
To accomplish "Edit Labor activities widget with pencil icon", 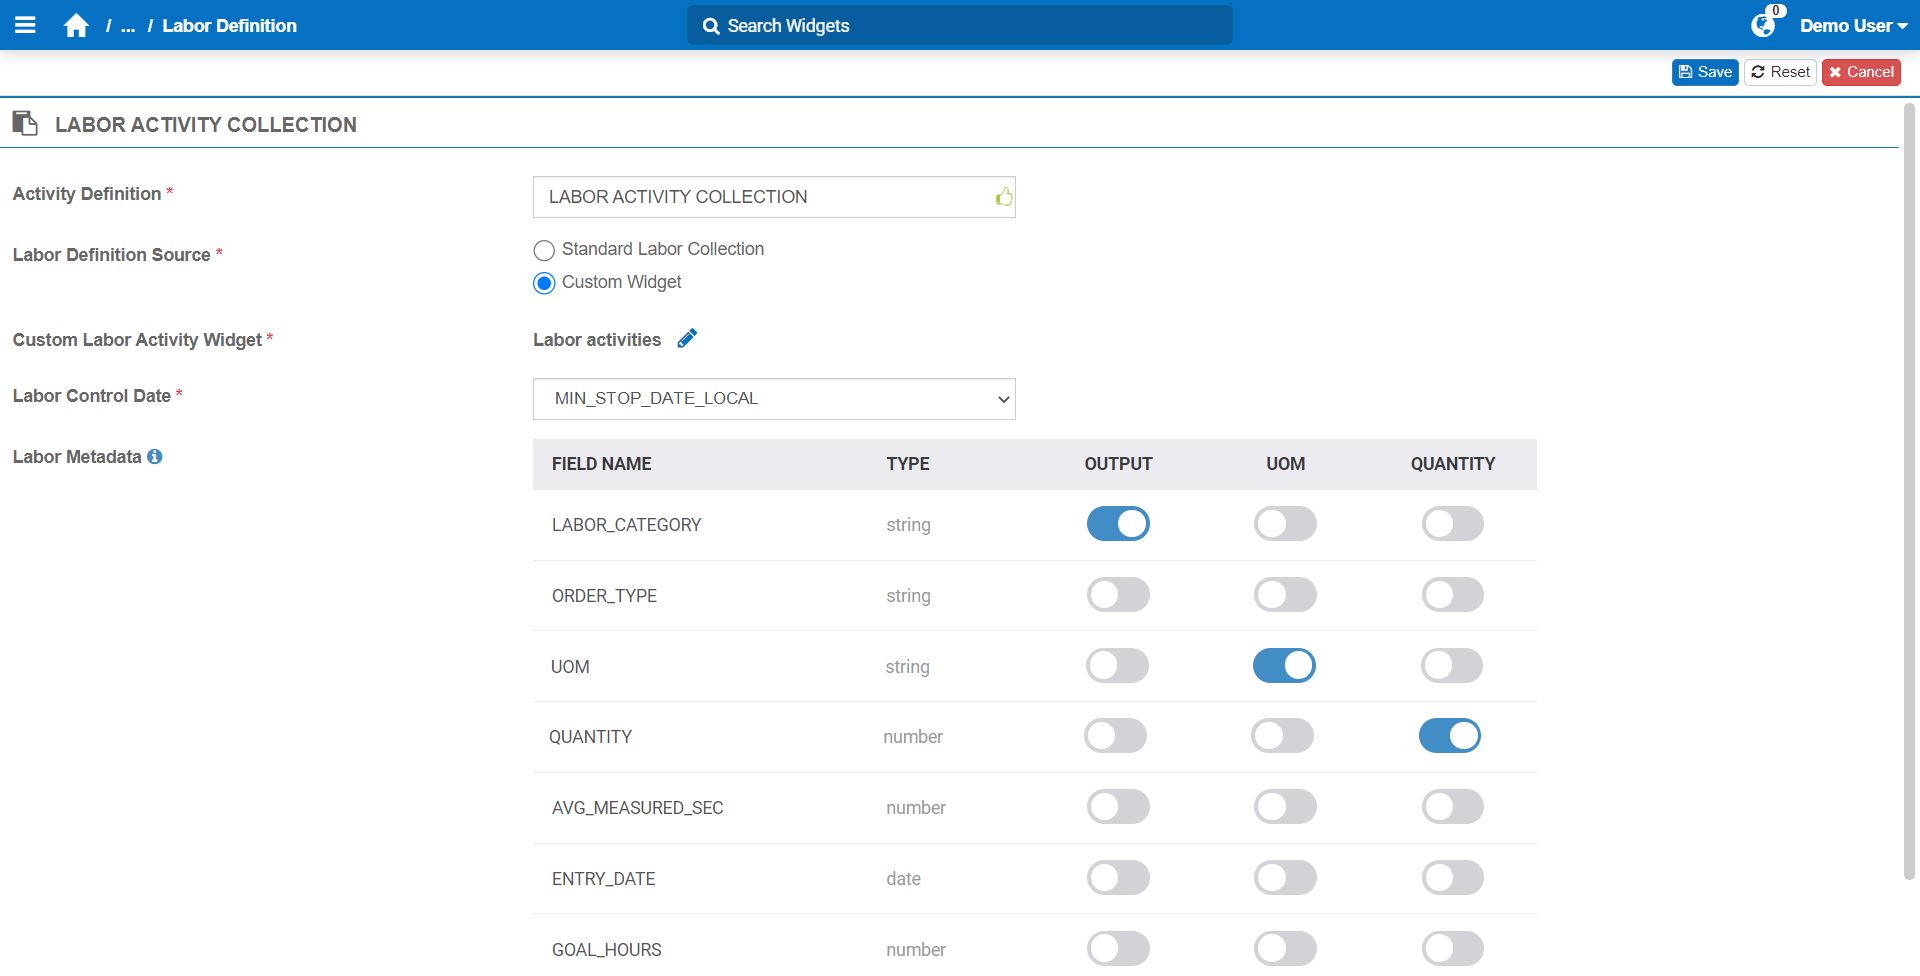I will [x=687, y=339].
